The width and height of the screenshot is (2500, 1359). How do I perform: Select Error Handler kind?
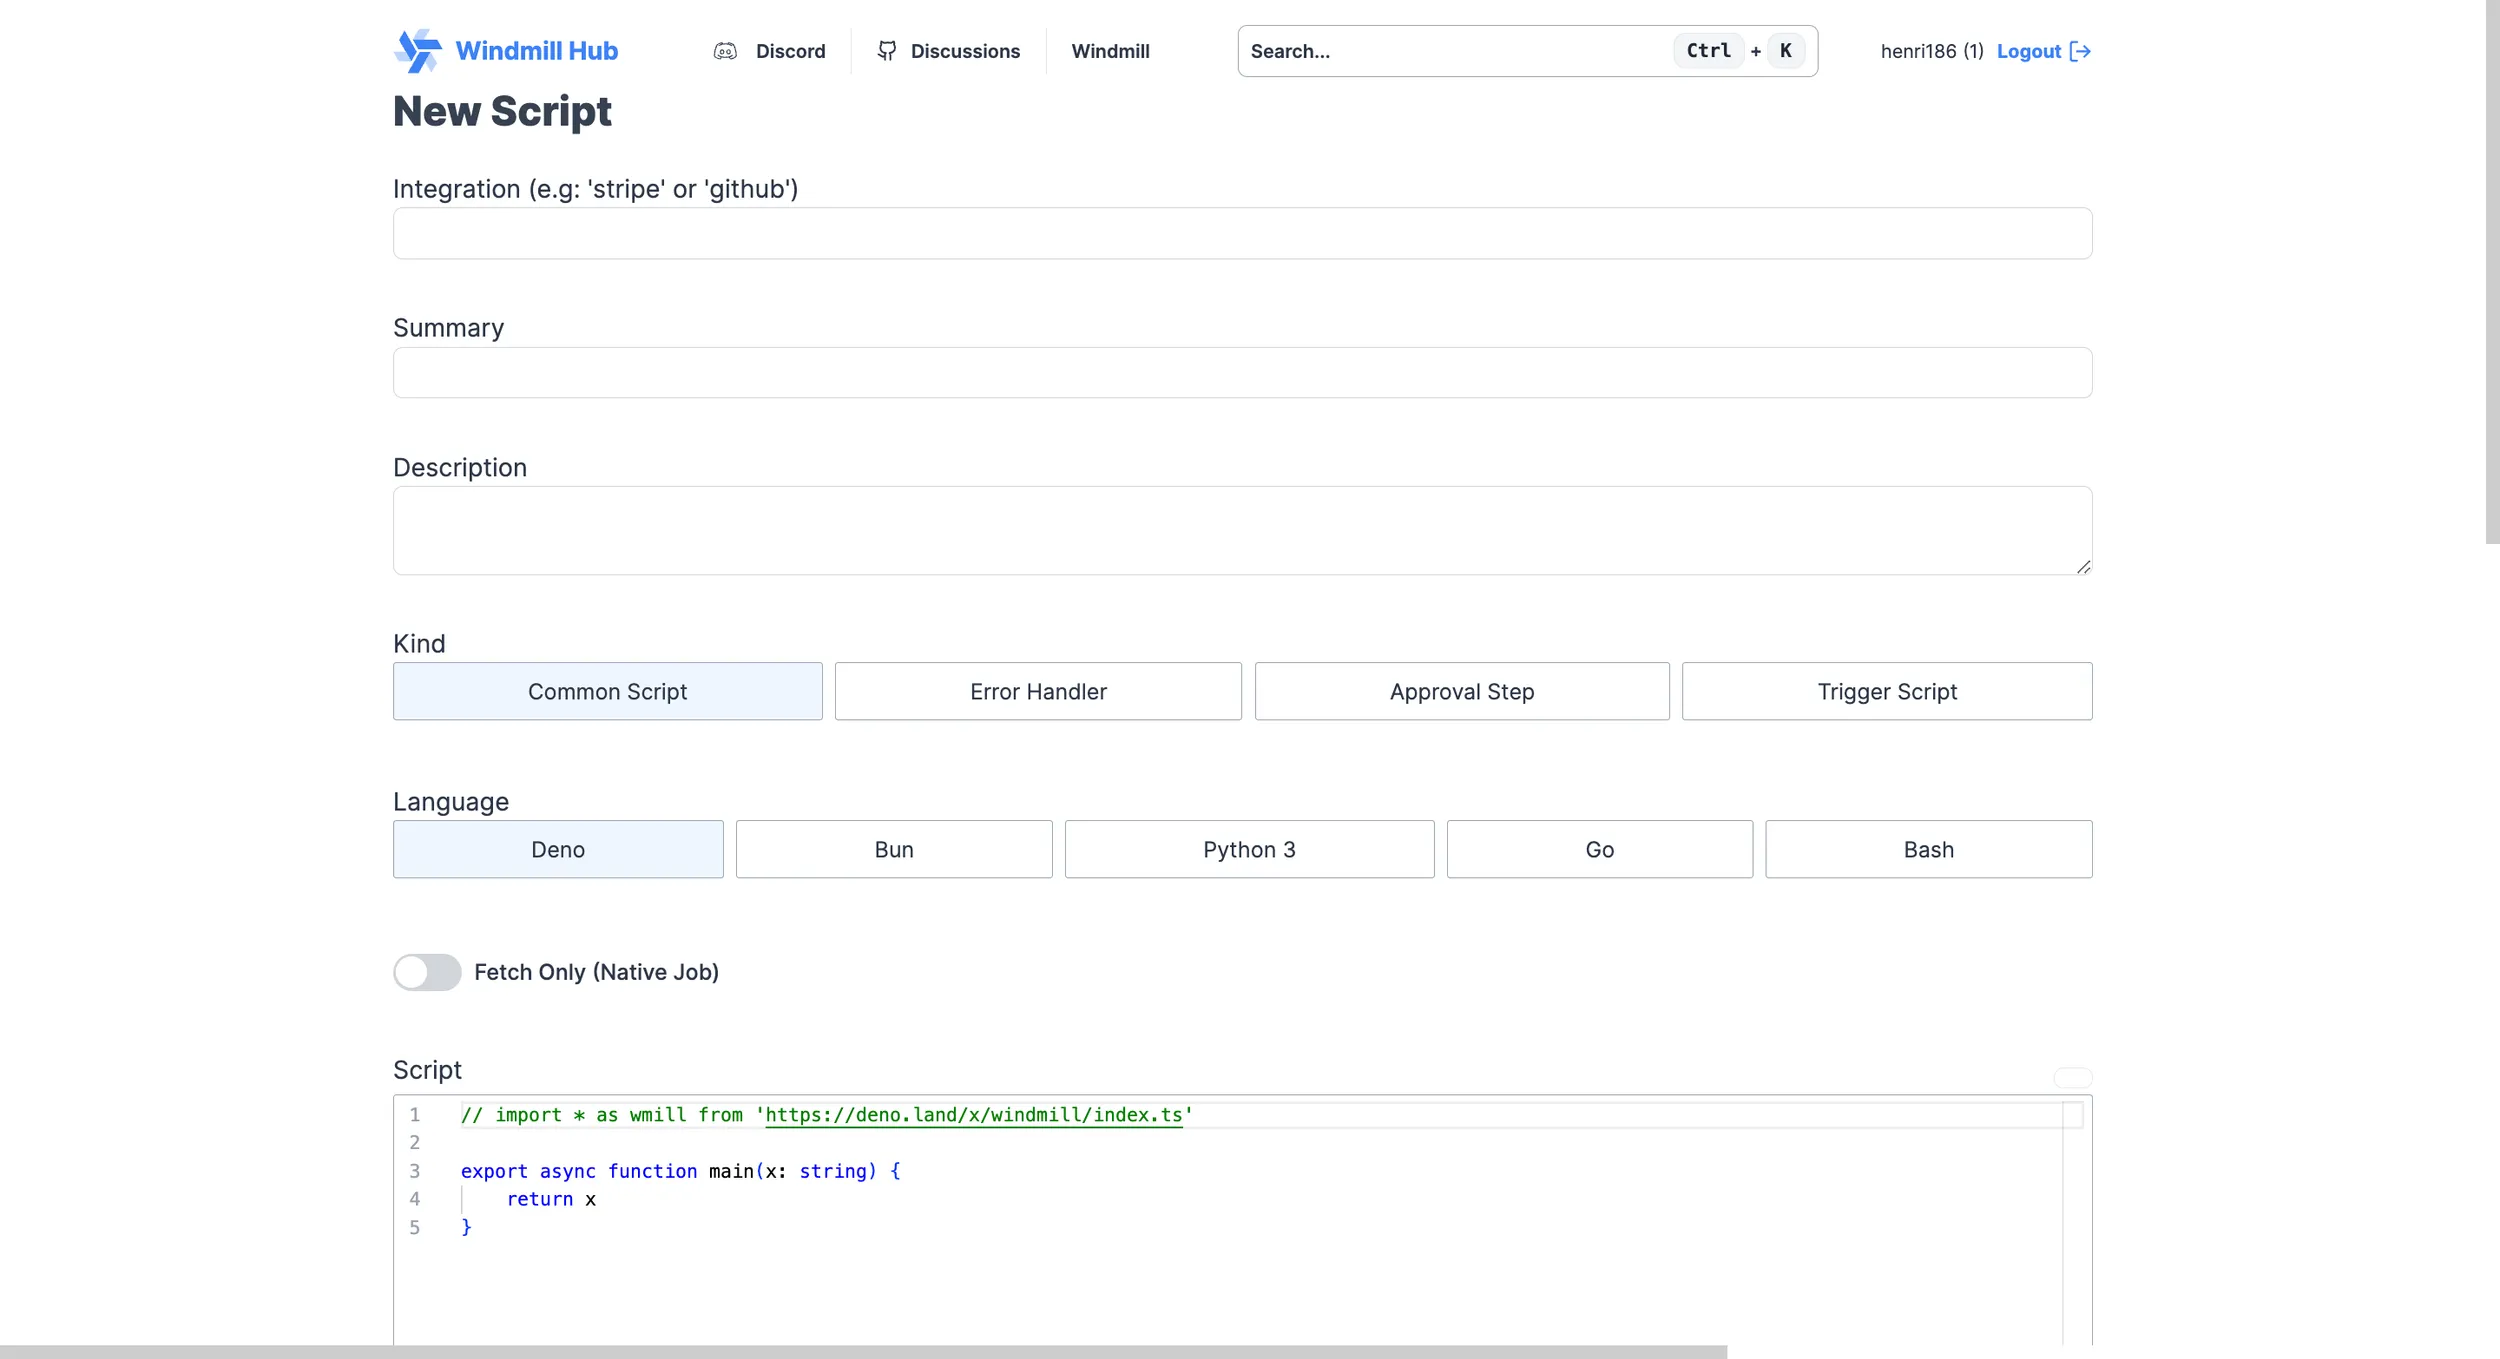point(1037,691)
